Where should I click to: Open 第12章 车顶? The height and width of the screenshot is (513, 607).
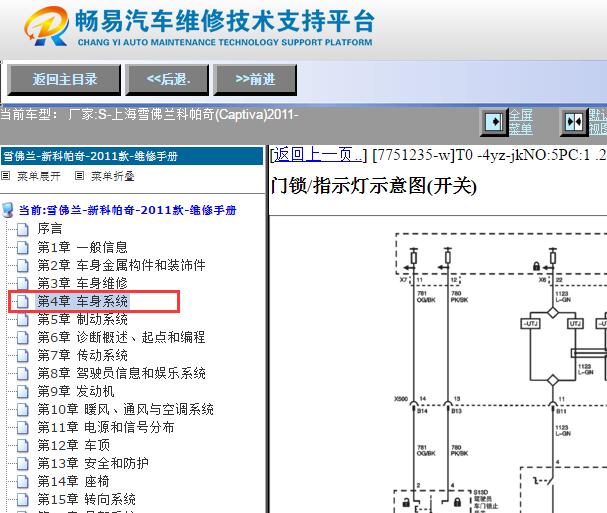tap(74, 445)
